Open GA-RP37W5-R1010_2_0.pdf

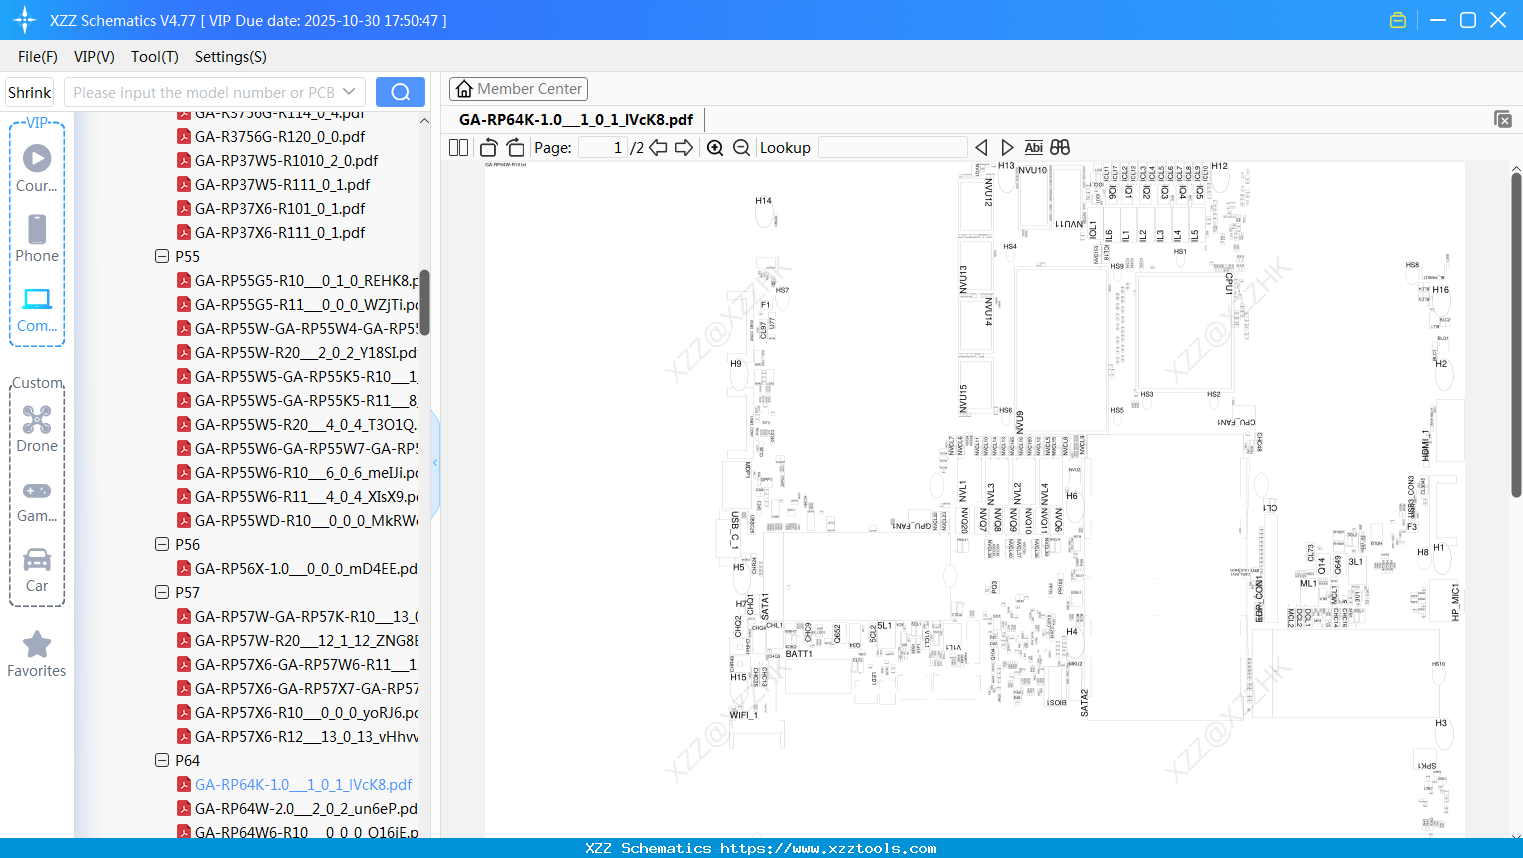pos(286,160)
